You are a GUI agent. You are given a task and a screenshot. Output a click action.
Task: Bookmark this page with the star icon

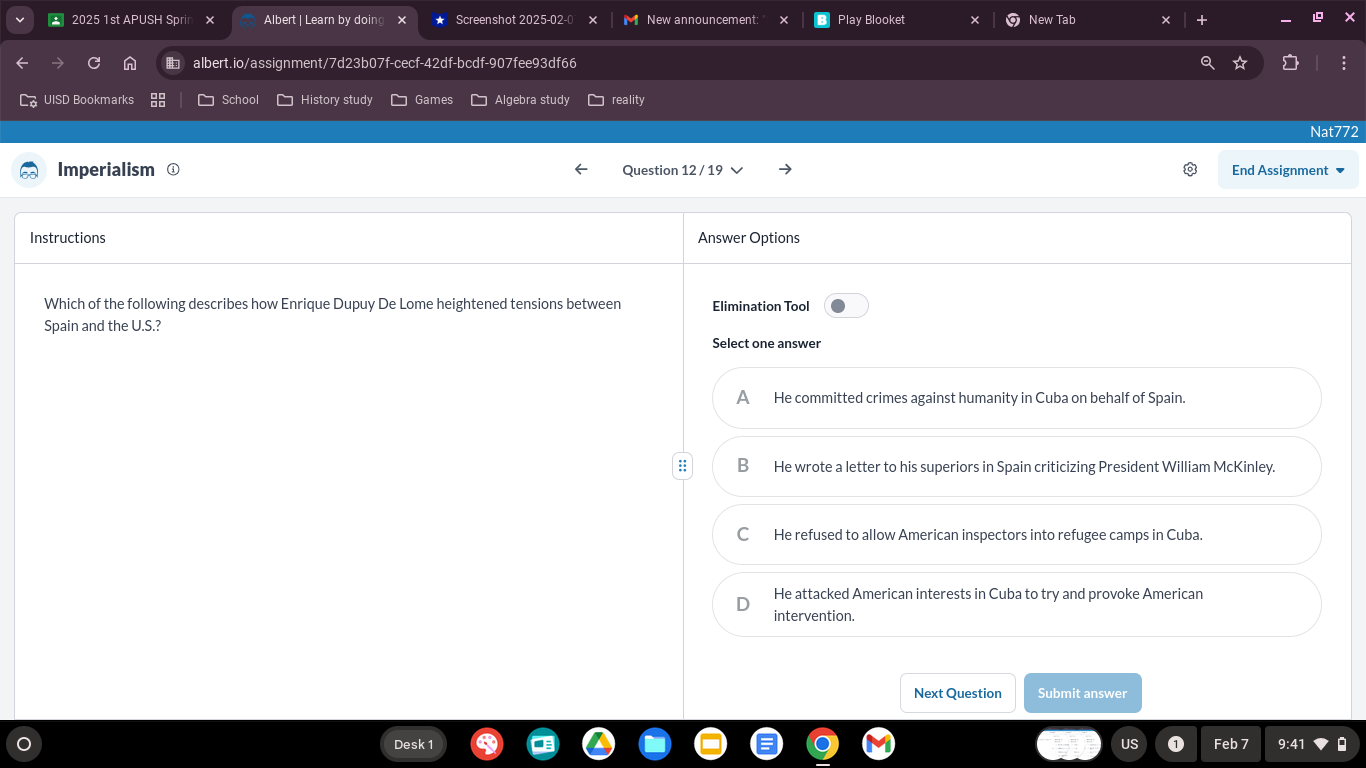pyautogui.click(x=1240, y=63)
